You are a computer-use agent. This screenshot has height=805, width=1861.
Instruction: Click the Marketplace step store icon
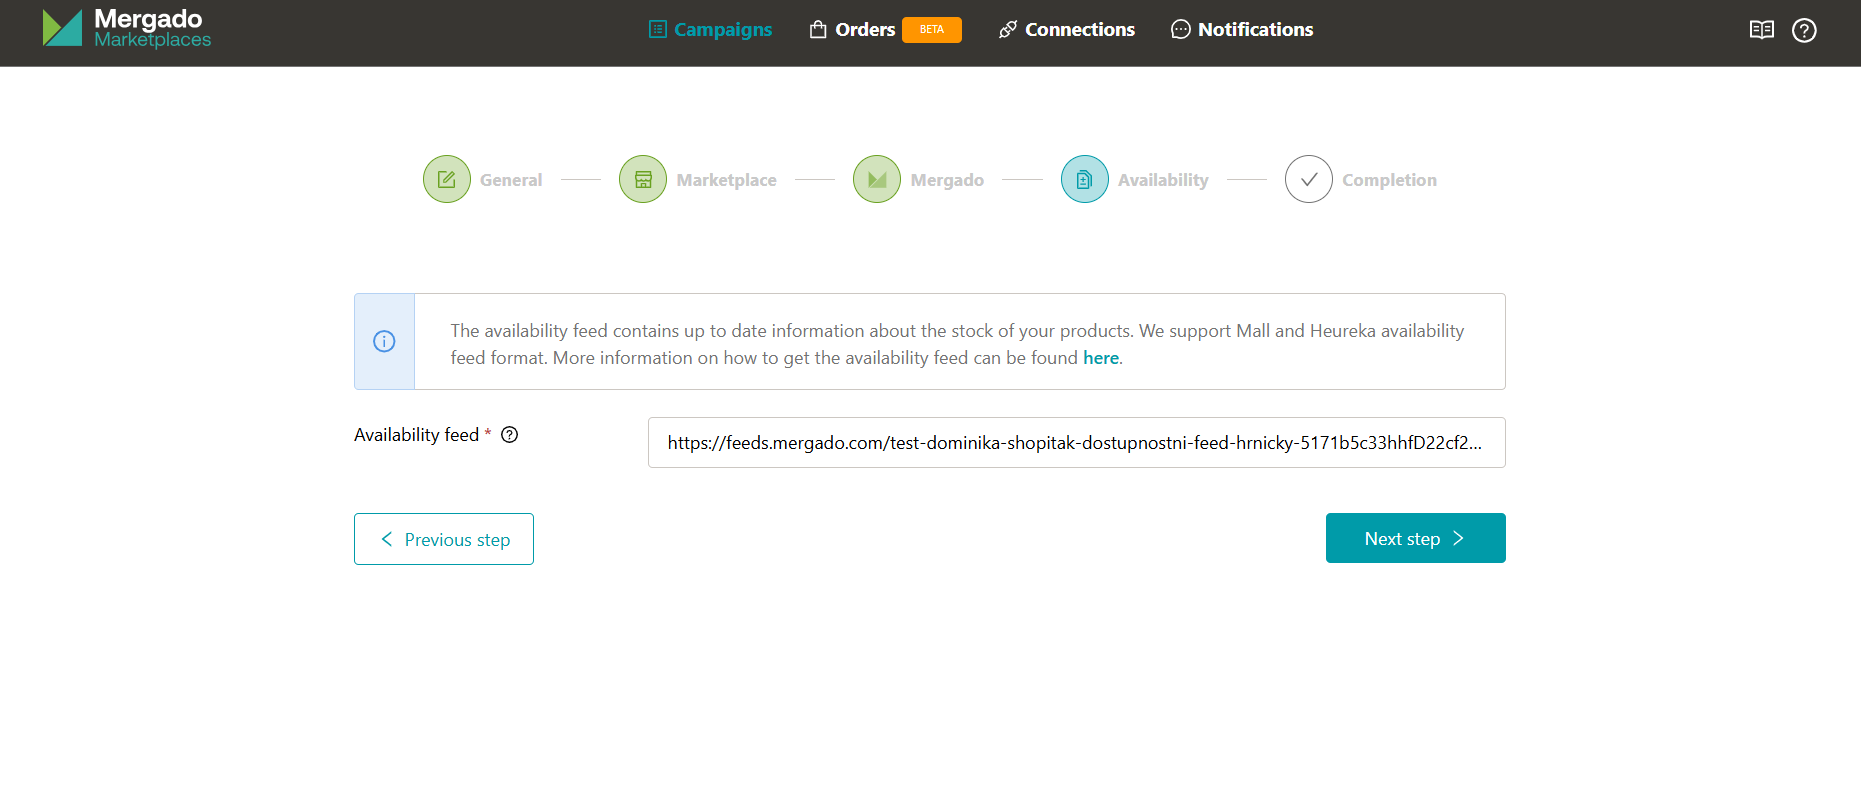tap(643, 180)
